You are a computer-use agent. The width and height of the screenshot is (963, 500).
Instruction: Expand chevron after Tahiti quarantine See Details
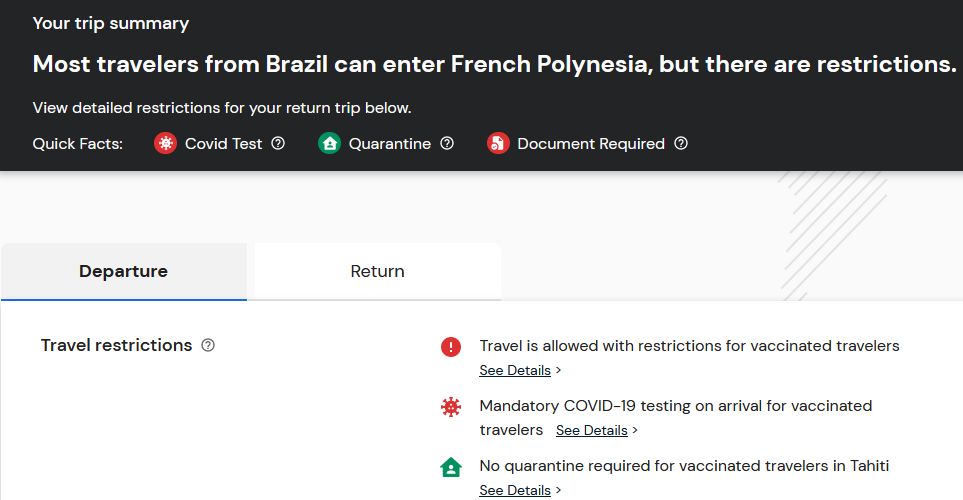click(558, 490)
